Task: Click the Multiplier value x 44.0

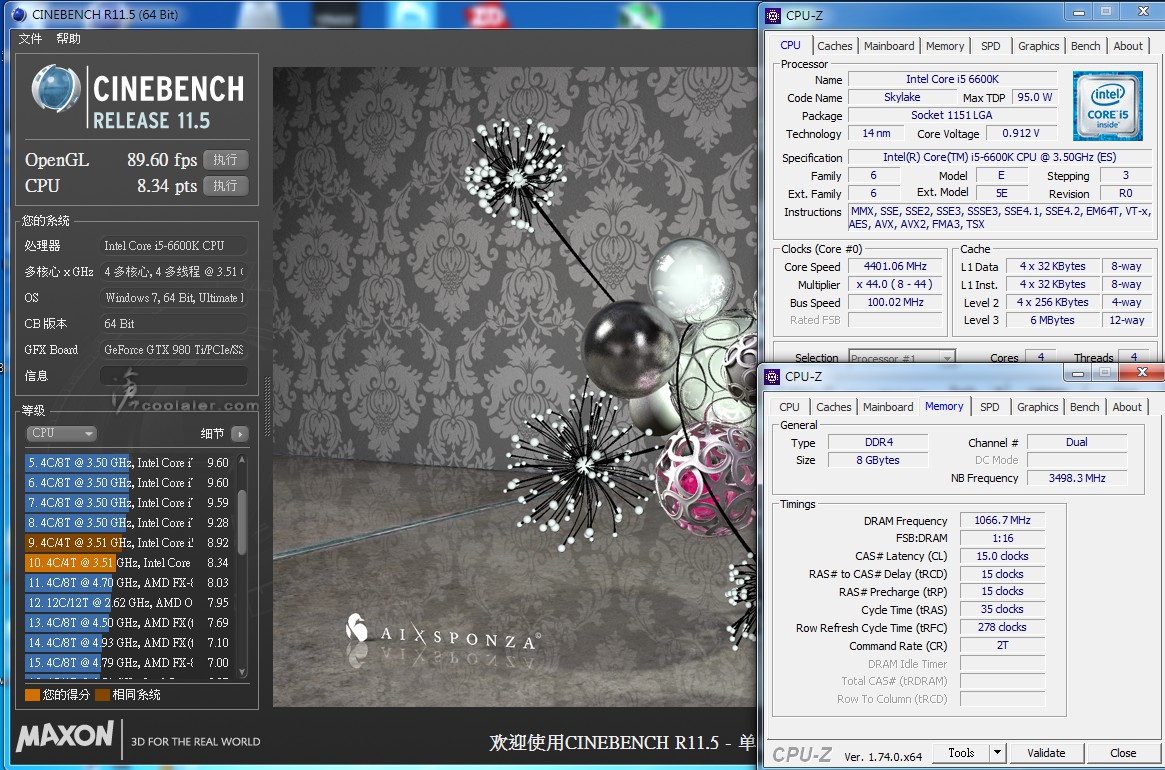Action: pos(895,284)
